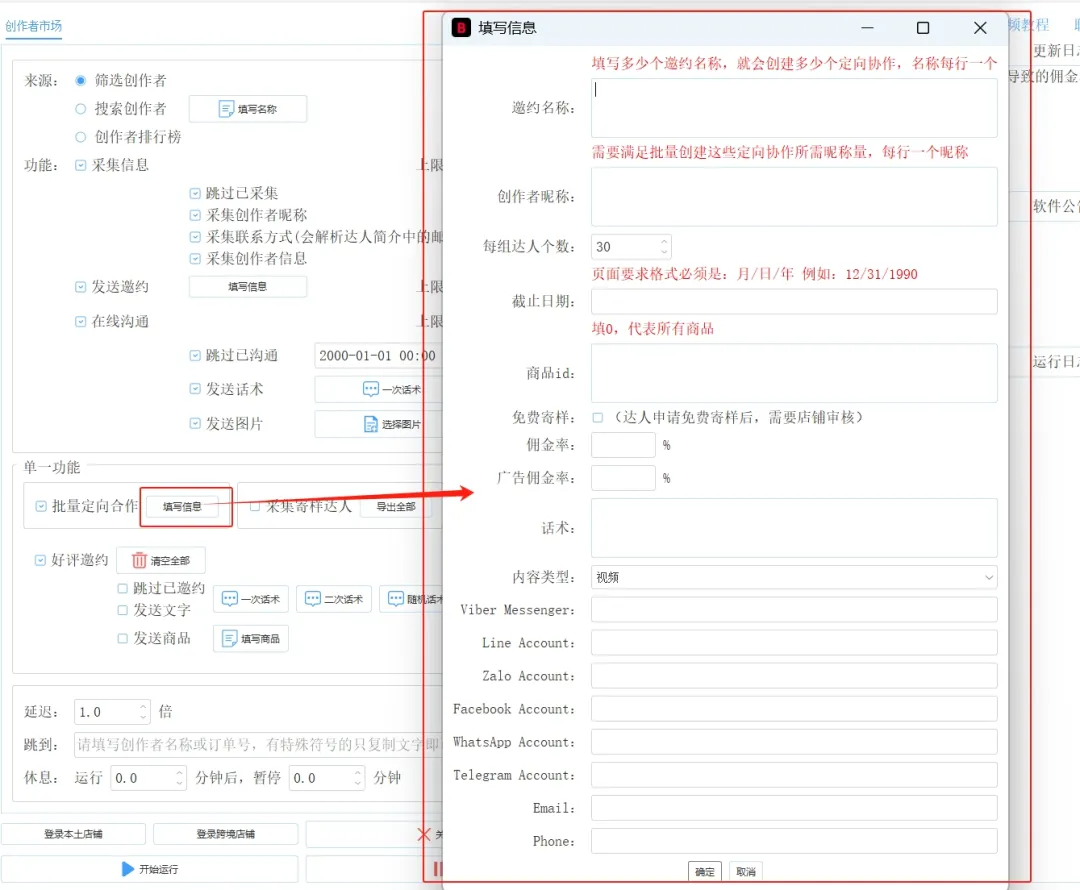Screen dimensions: 1080x890
Task: Toggle the 发送邀约 checkbox
Action: coord(81,287)
